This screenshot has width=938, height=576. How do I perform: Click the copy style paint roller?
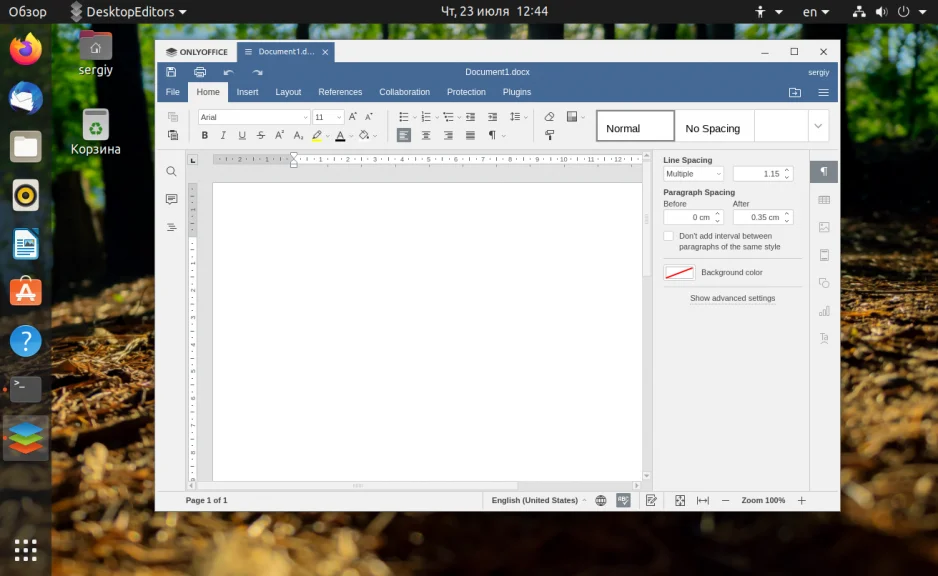pyautogui.click(x=549, y=135)
